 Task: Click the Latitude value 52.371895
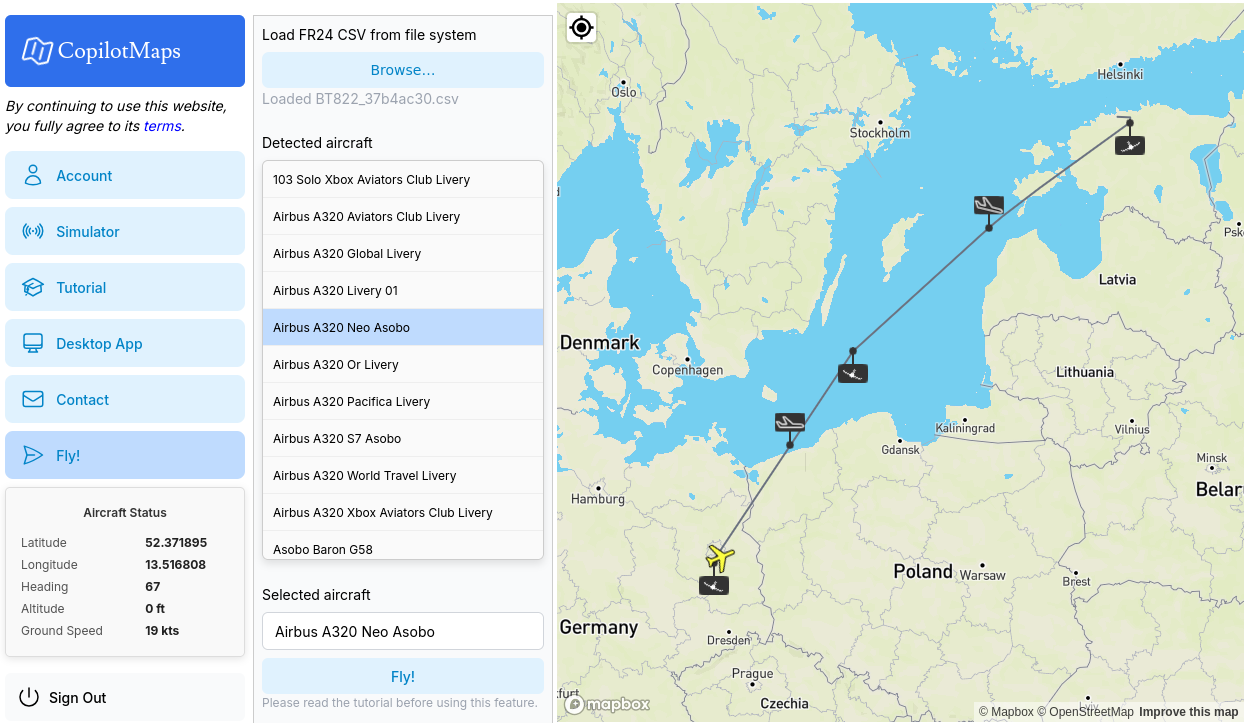click(x=176, y=543)
